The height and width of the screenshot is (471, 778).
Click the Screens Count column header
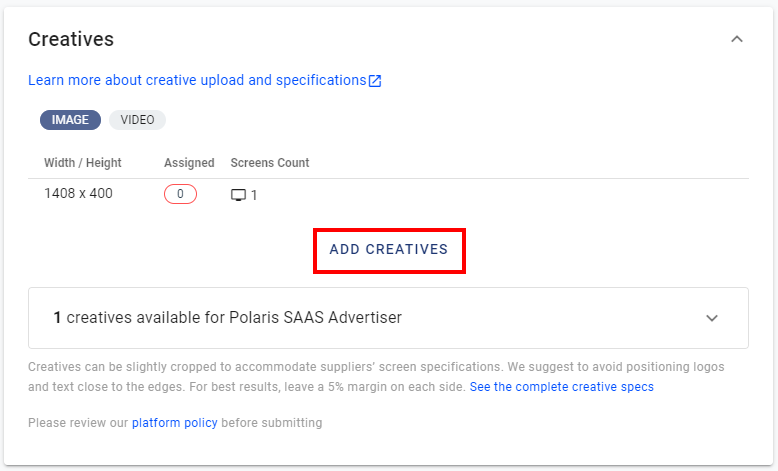click(270, 163)
